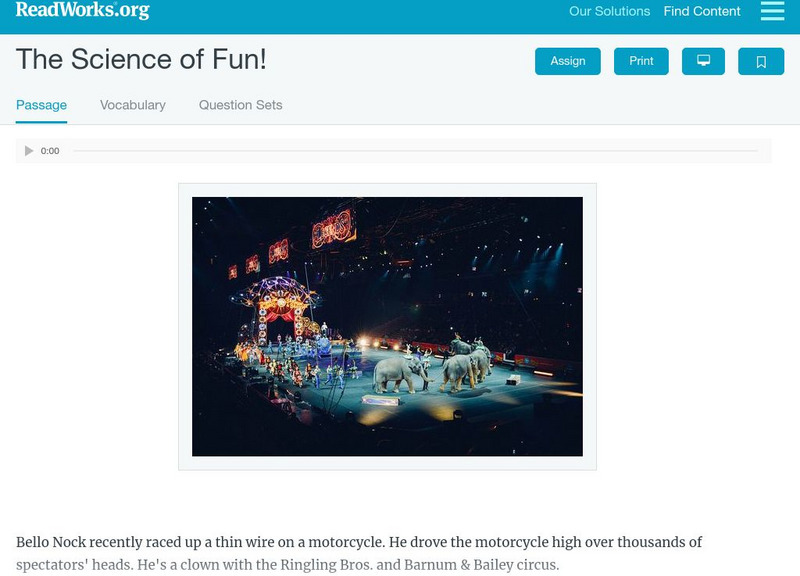
Task: Click the title The Science of Fun!
Action: [141, 59]
